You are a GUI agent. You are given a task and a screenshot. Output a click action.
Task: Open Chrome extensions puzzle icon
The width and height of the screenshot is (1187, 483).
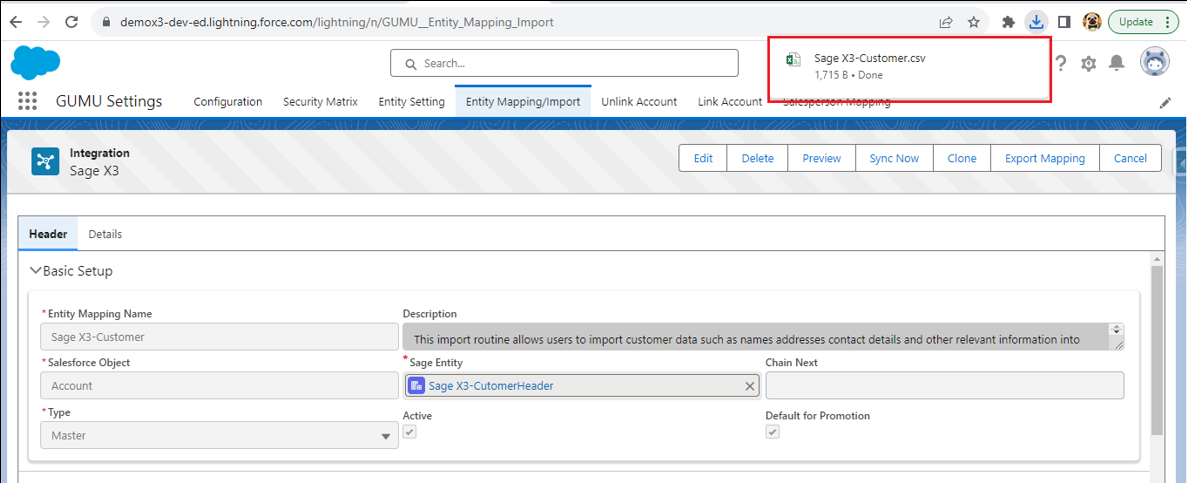point(1008,22)
